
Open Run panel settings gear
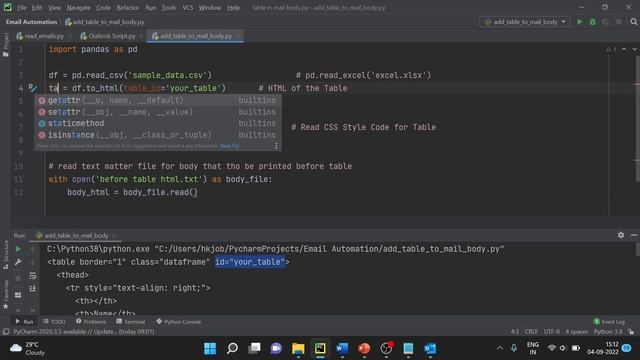click(621, 235)
